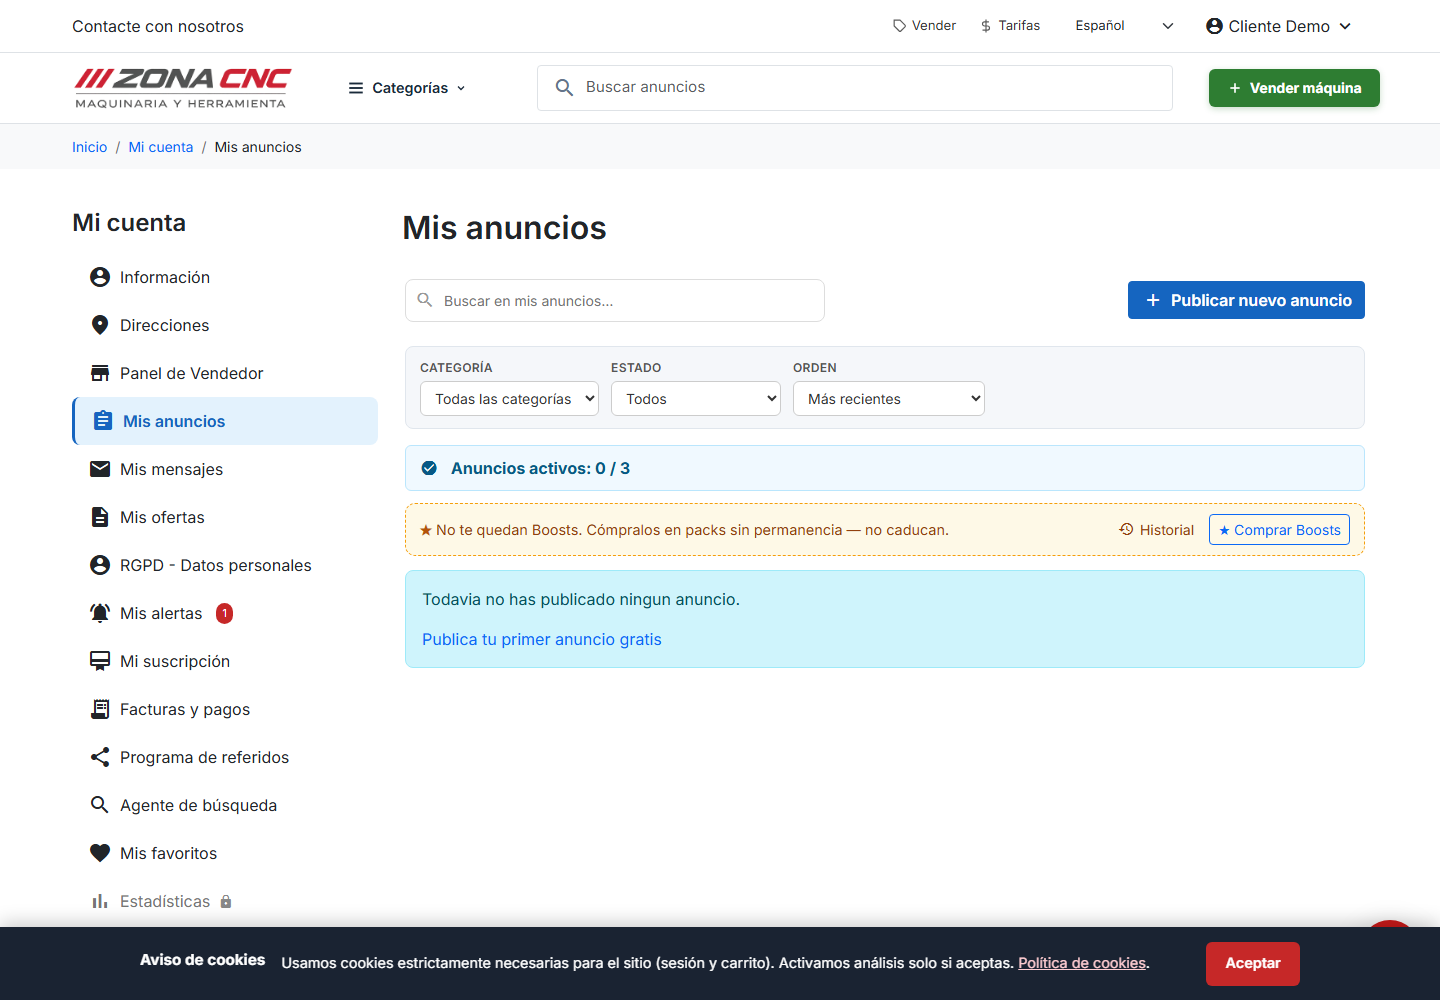Click the Inicio breadcrumb link
Screen dimensions: 1440x1000
(x=89, y=147)
